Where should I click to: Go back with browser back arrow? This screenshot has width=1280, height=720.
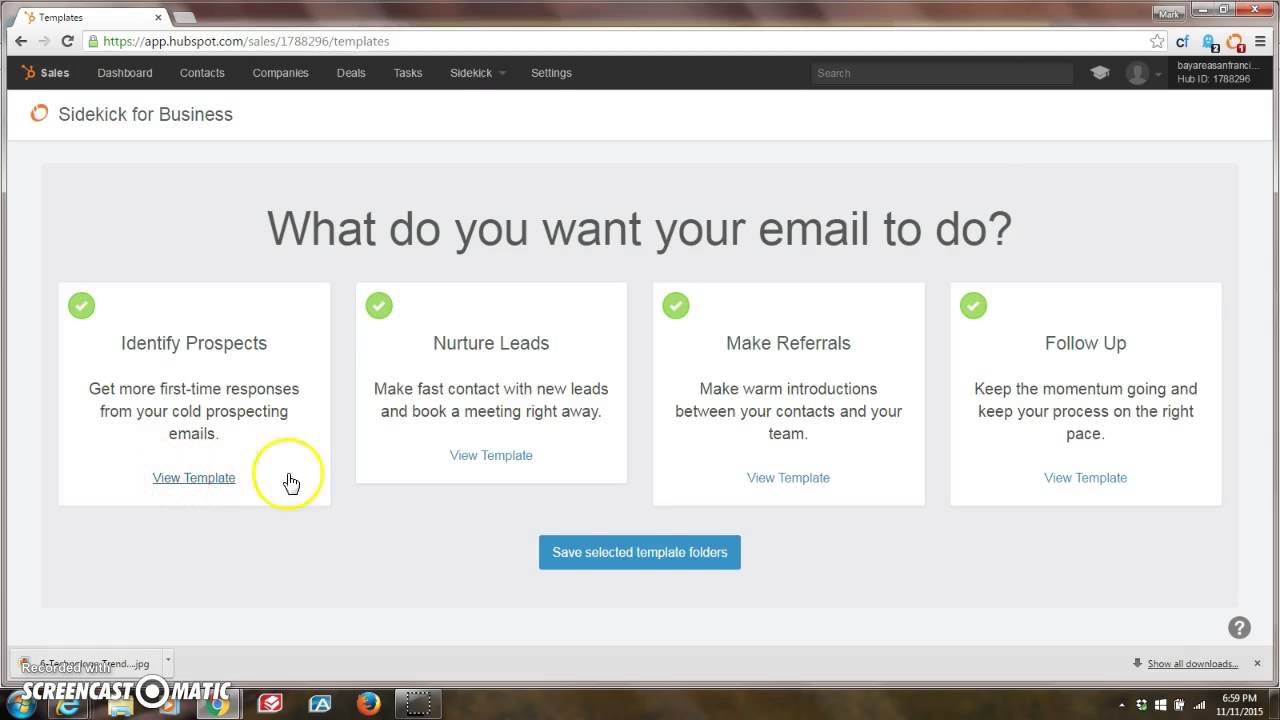click(21, 41)
